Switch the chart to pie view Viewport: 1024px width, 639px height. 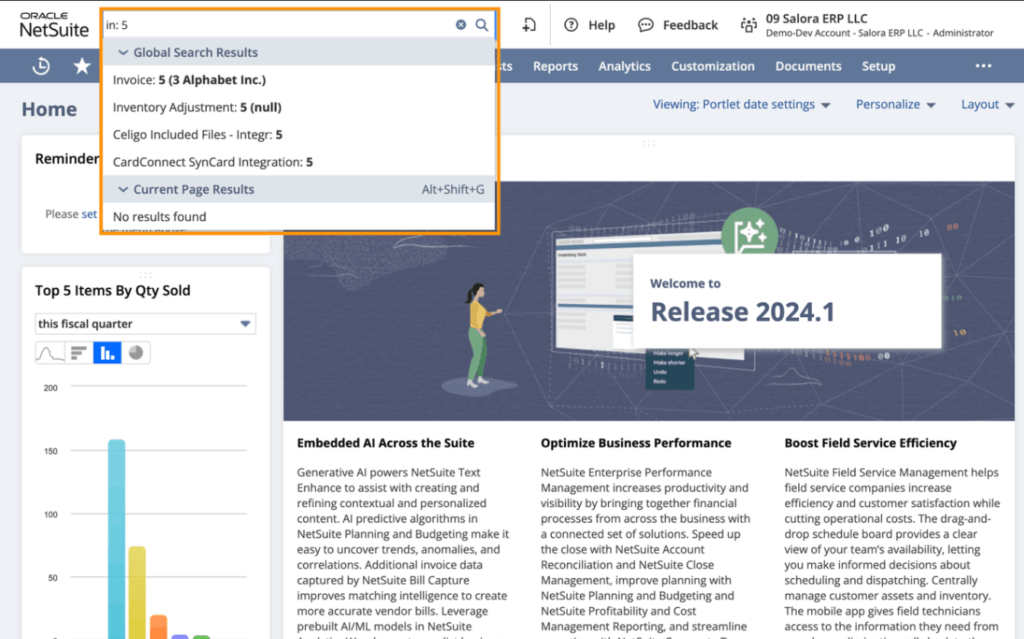136,352
